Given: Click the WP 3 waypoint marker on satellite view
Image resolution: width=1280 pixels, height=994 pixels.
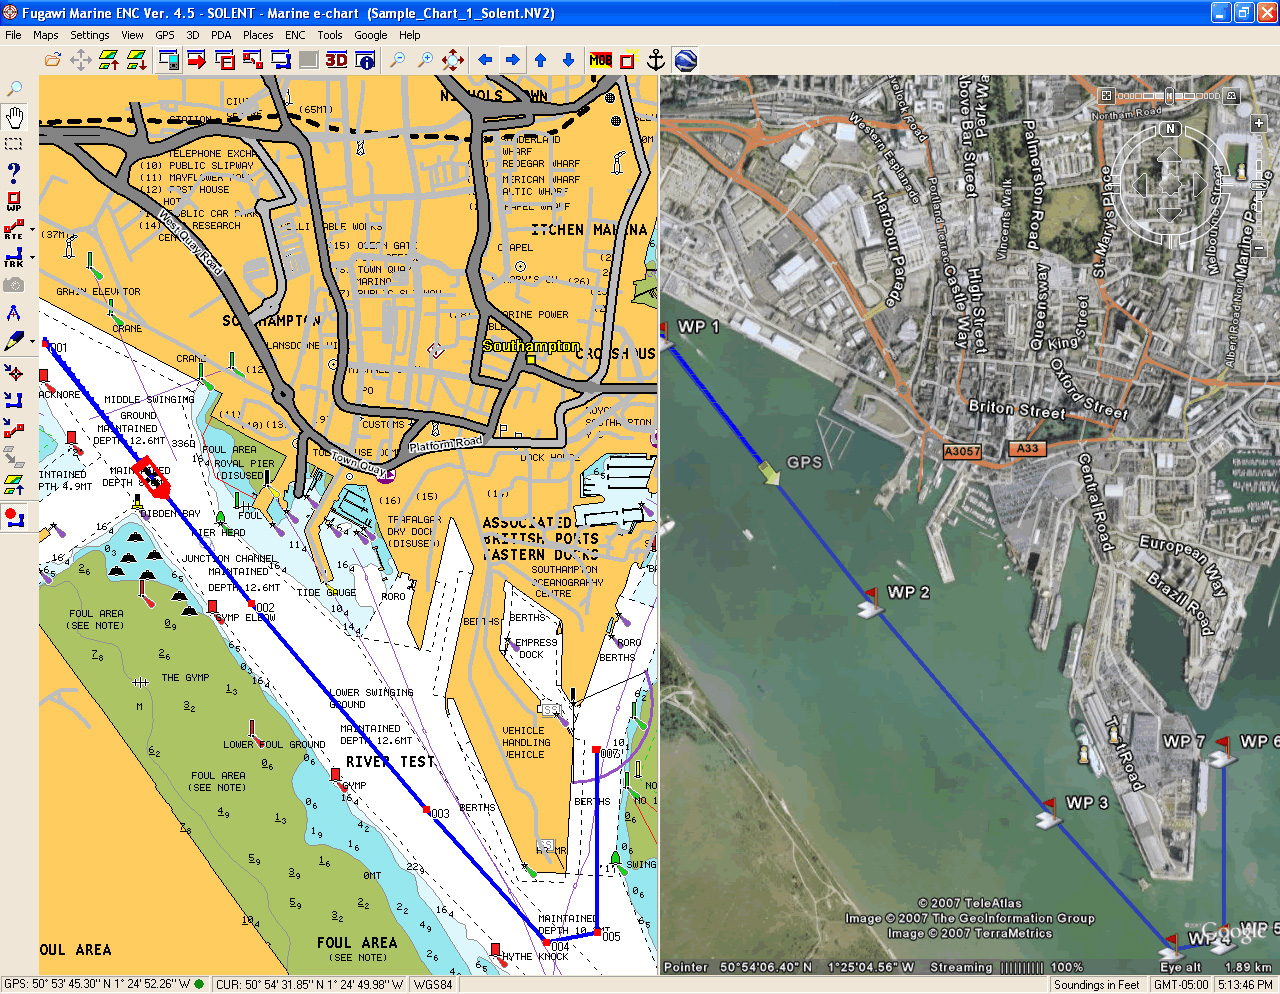Looking at the screenshot, I should (1048, 812).
